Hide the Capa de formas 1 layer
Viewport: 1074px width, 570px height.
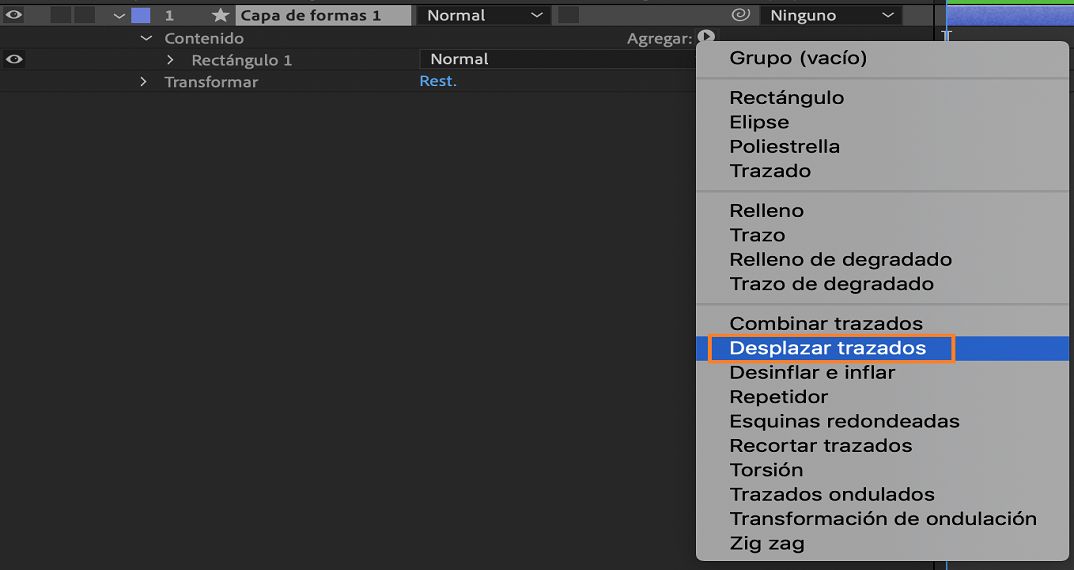(14, 15)
